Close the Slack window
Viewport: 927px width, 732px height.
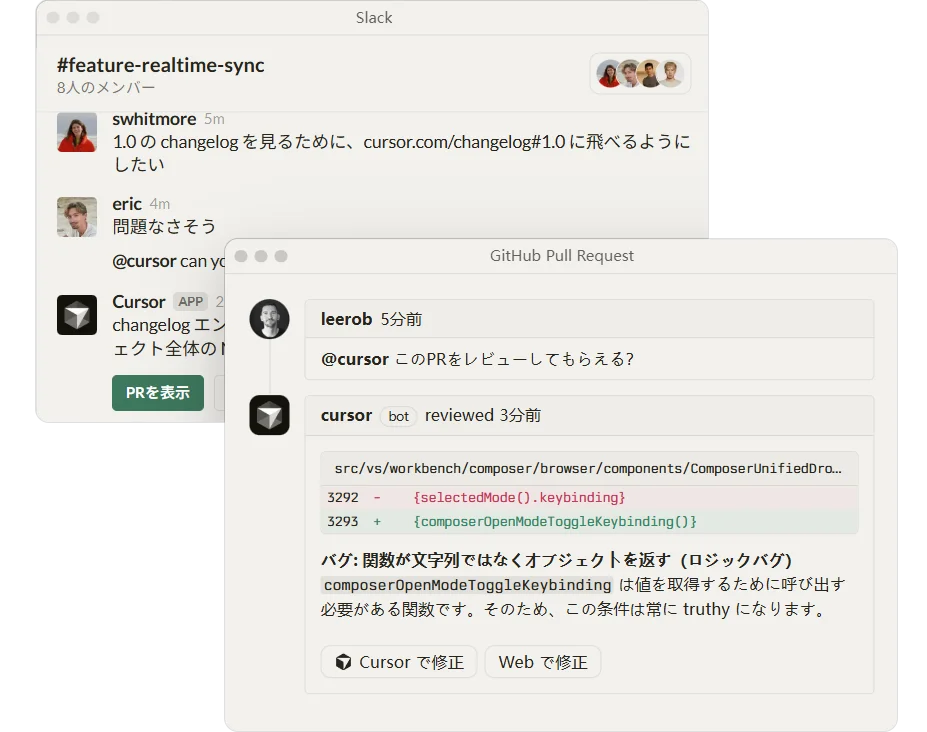[x=53, y=18]
